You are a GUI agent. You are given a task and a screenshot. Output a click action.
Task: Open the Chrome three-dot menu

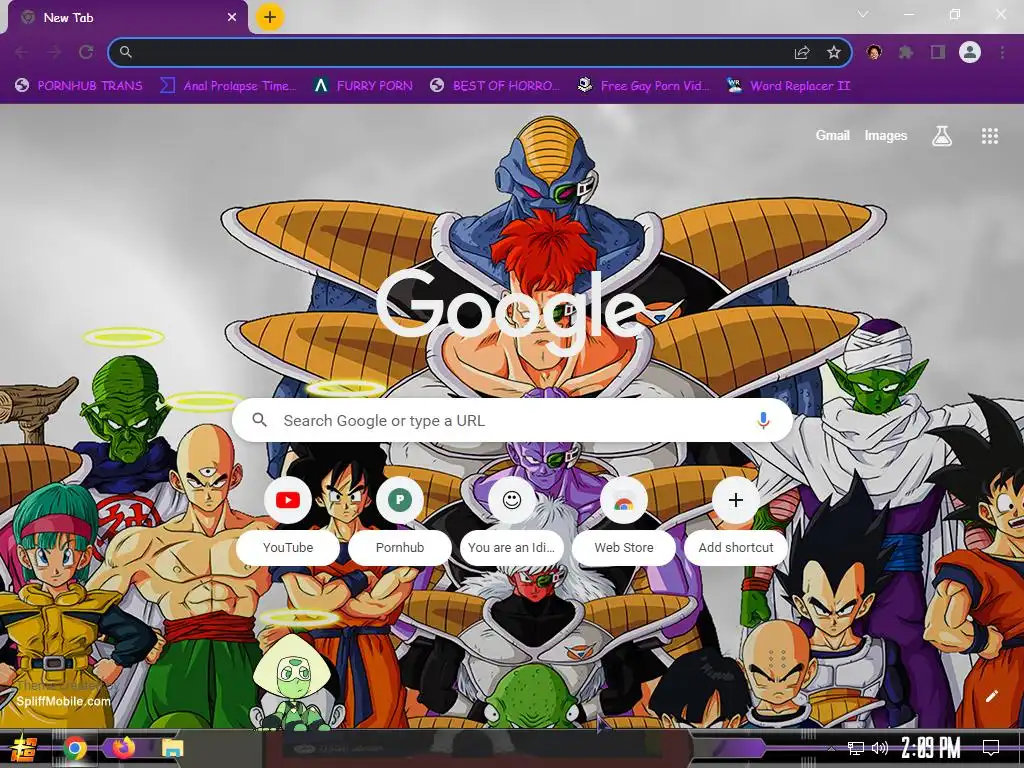[1002, 52]
